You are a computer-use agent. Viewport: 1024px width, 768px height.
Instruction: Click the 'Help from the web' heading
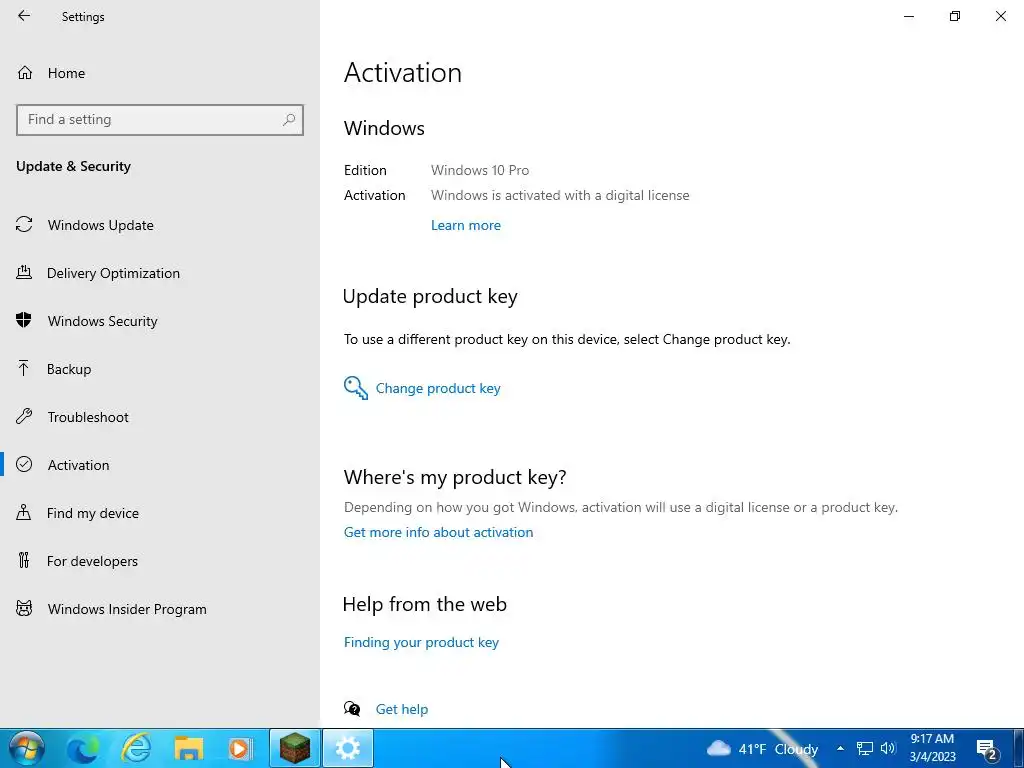425,604
